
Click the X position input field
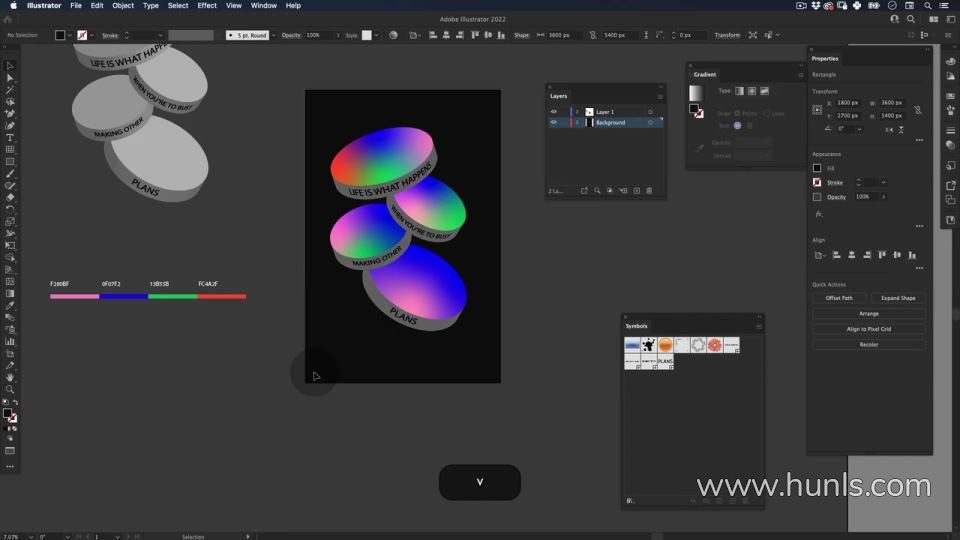click(x=848, y=103)
